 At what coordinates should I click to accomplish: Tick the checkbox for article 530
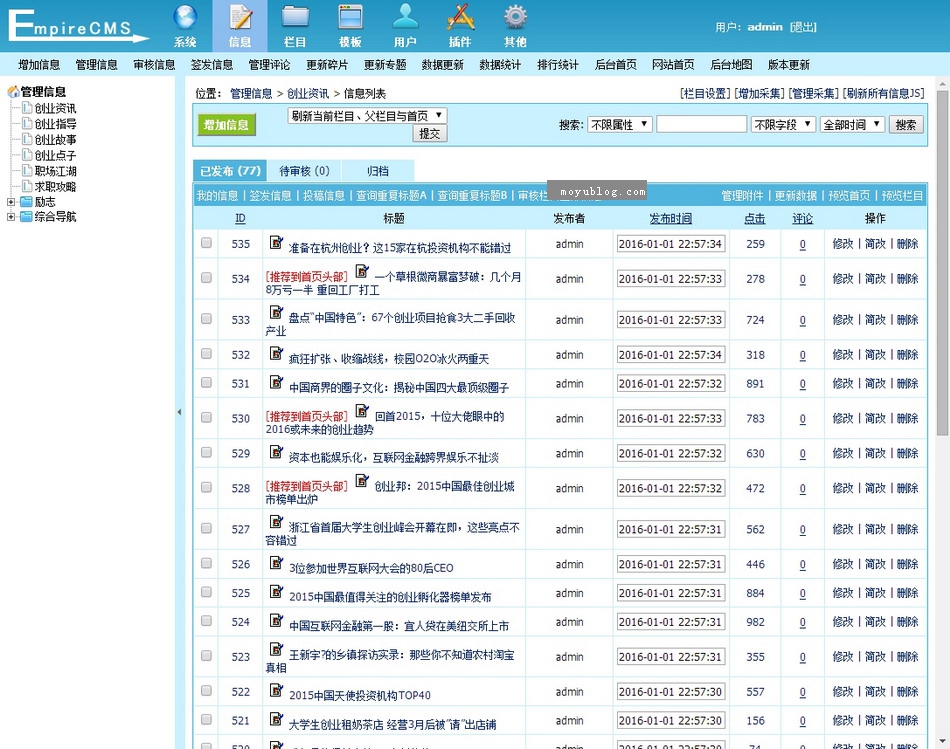(207, 417)
